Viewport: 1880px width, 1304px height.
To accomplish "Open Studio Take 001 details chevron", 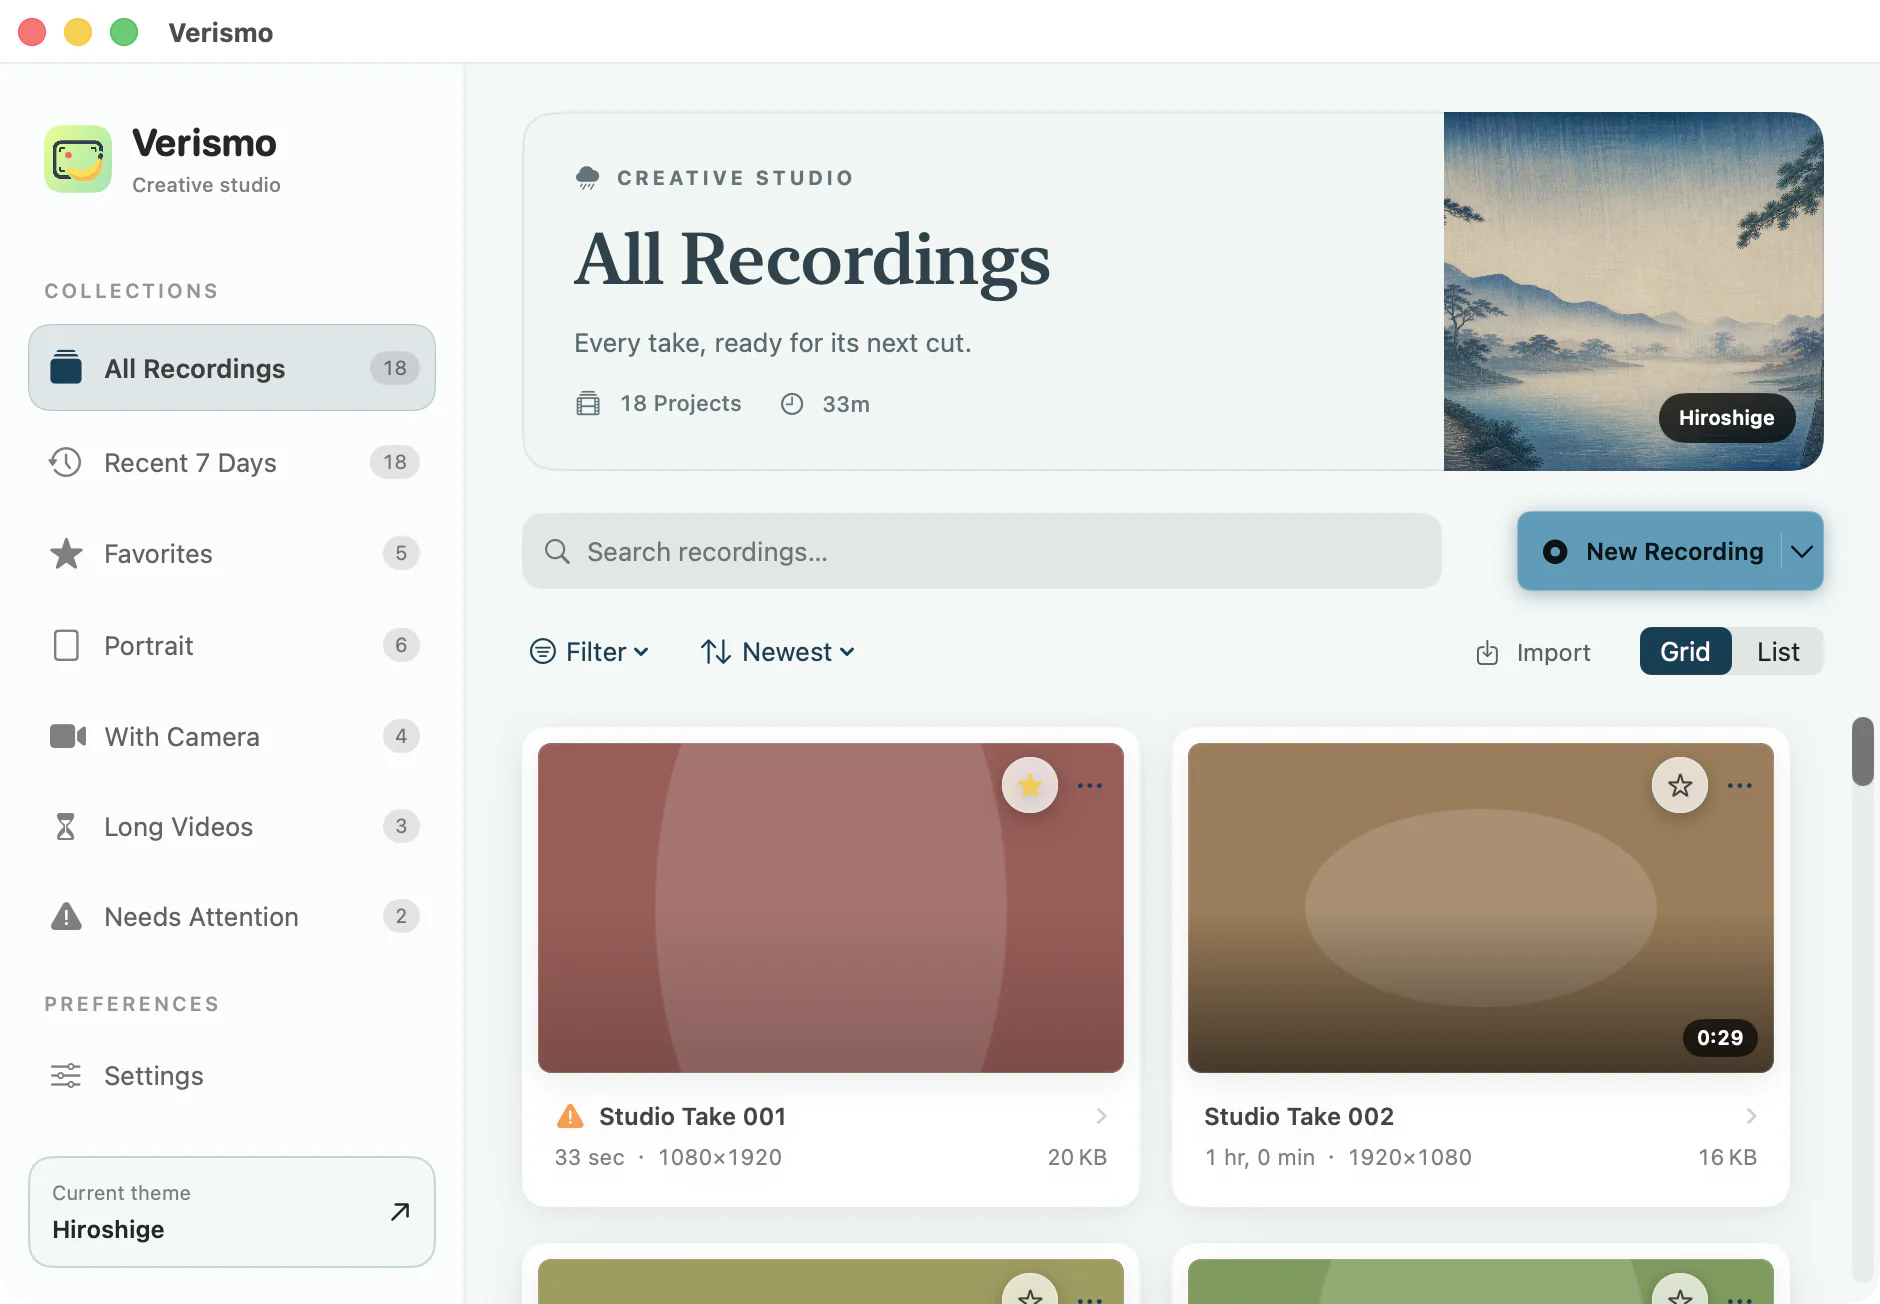I will click(x=1101, y=1115).
